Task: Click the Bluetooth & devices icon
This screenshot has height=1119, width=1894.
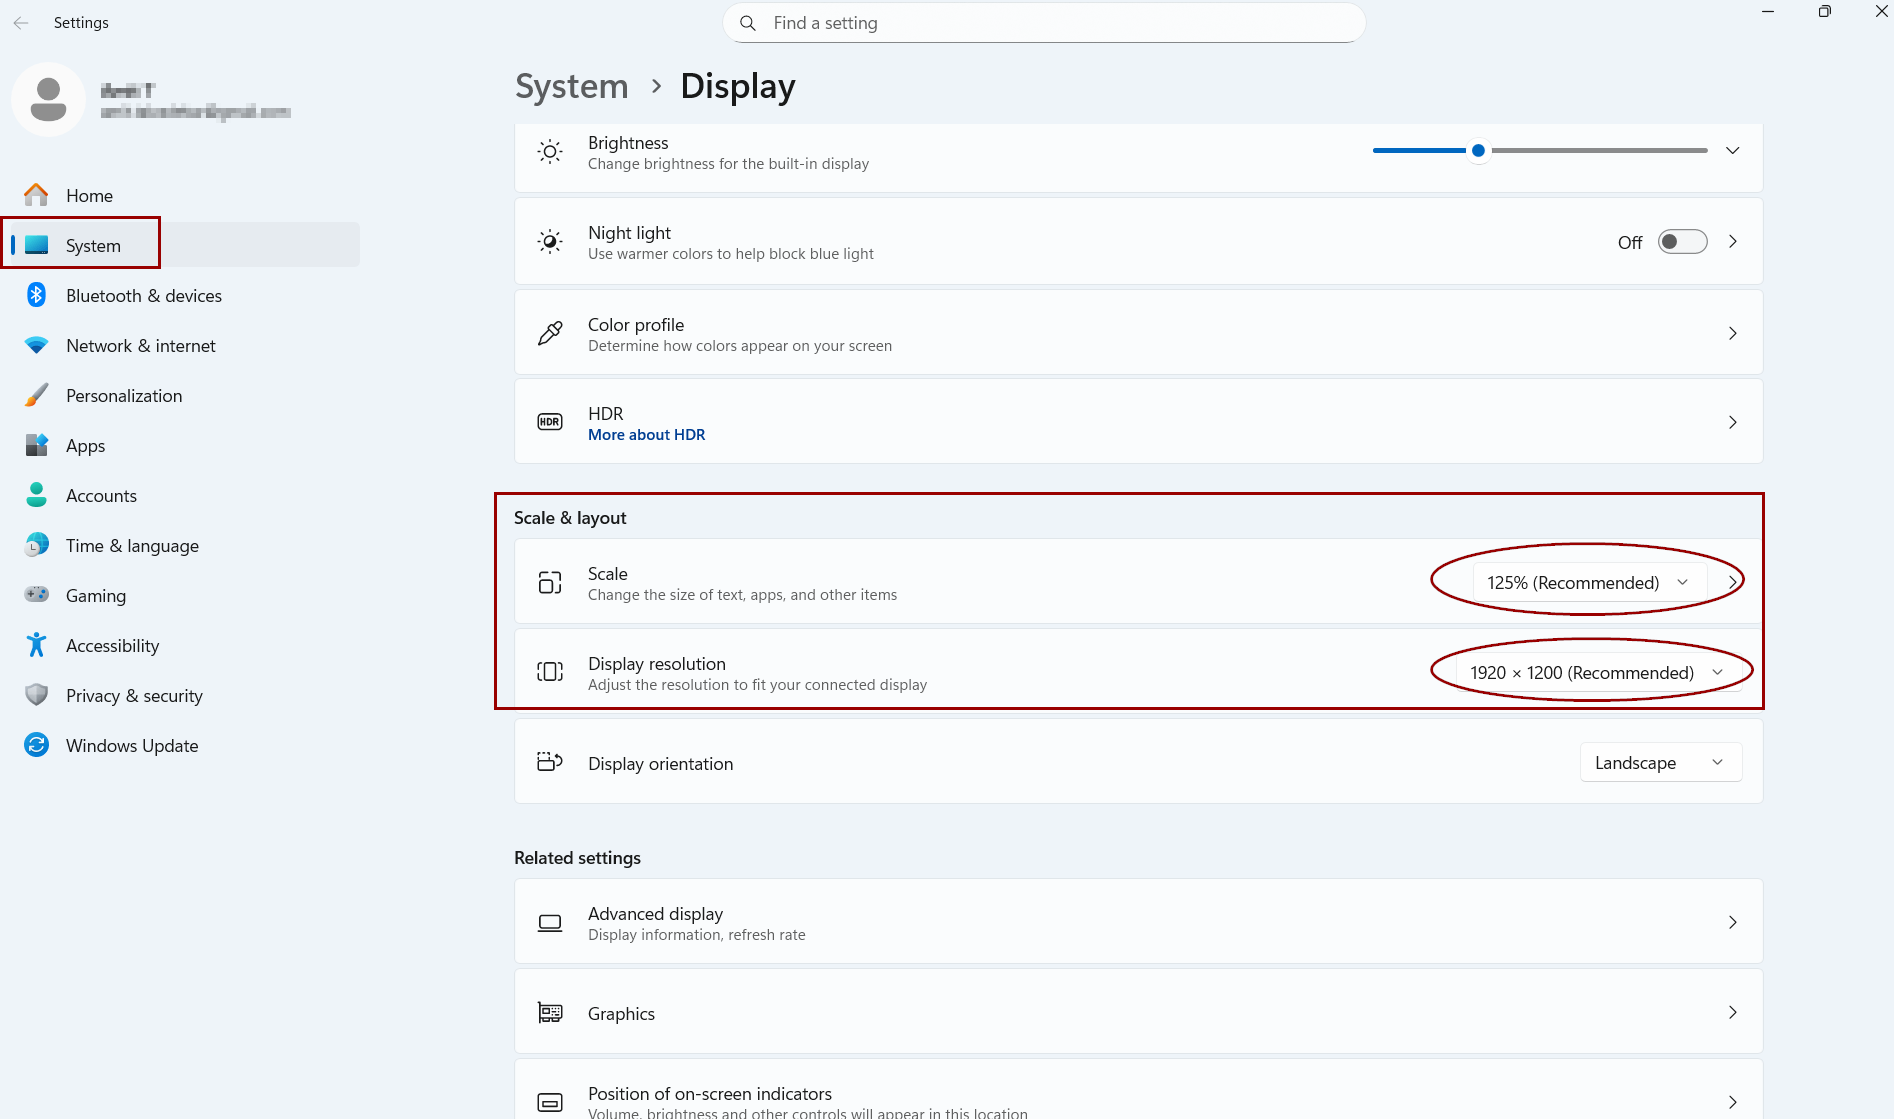Action: click(37, 295)
